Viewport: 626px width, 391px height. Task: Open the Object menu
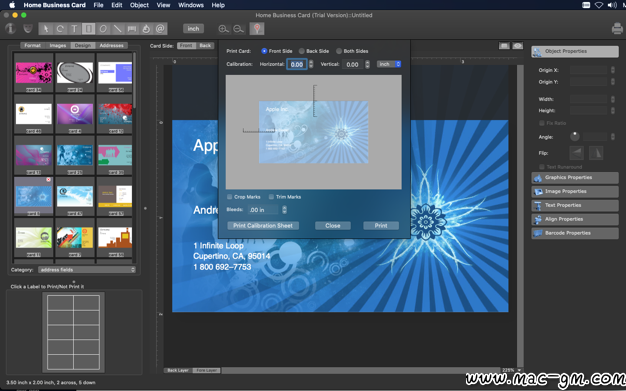(139, 5)
